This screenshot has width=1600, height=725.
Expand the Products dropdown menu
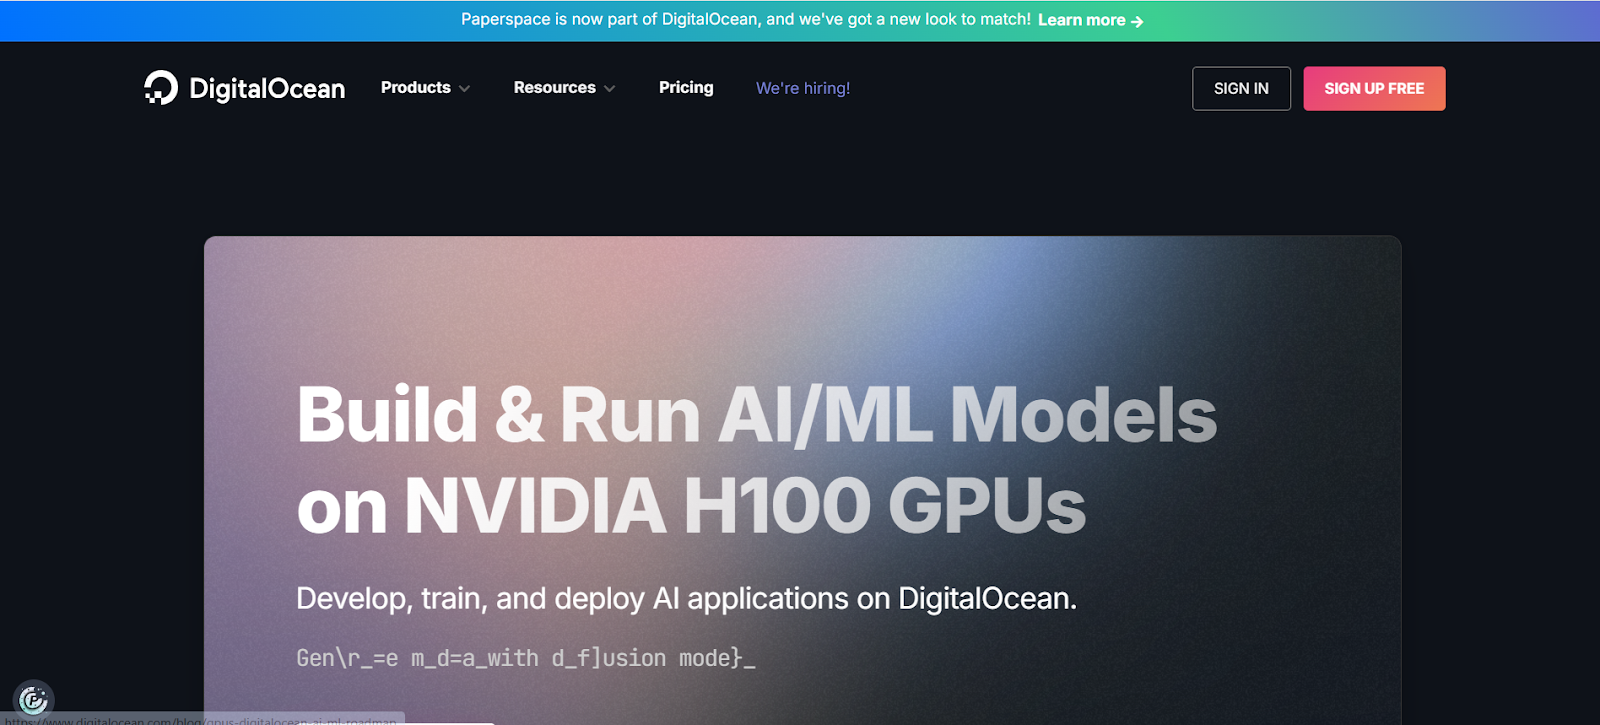click(425, 88)
